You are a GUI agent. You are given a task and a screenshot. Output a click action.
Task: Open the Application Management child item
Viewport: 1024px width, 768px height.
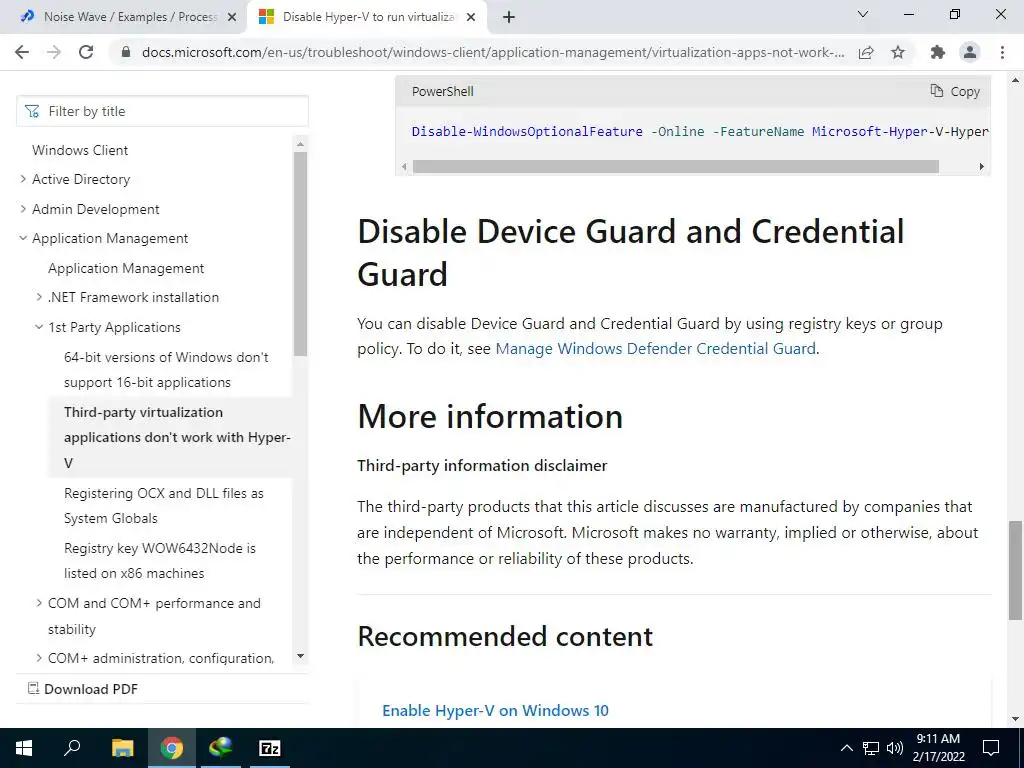point(126,268)
